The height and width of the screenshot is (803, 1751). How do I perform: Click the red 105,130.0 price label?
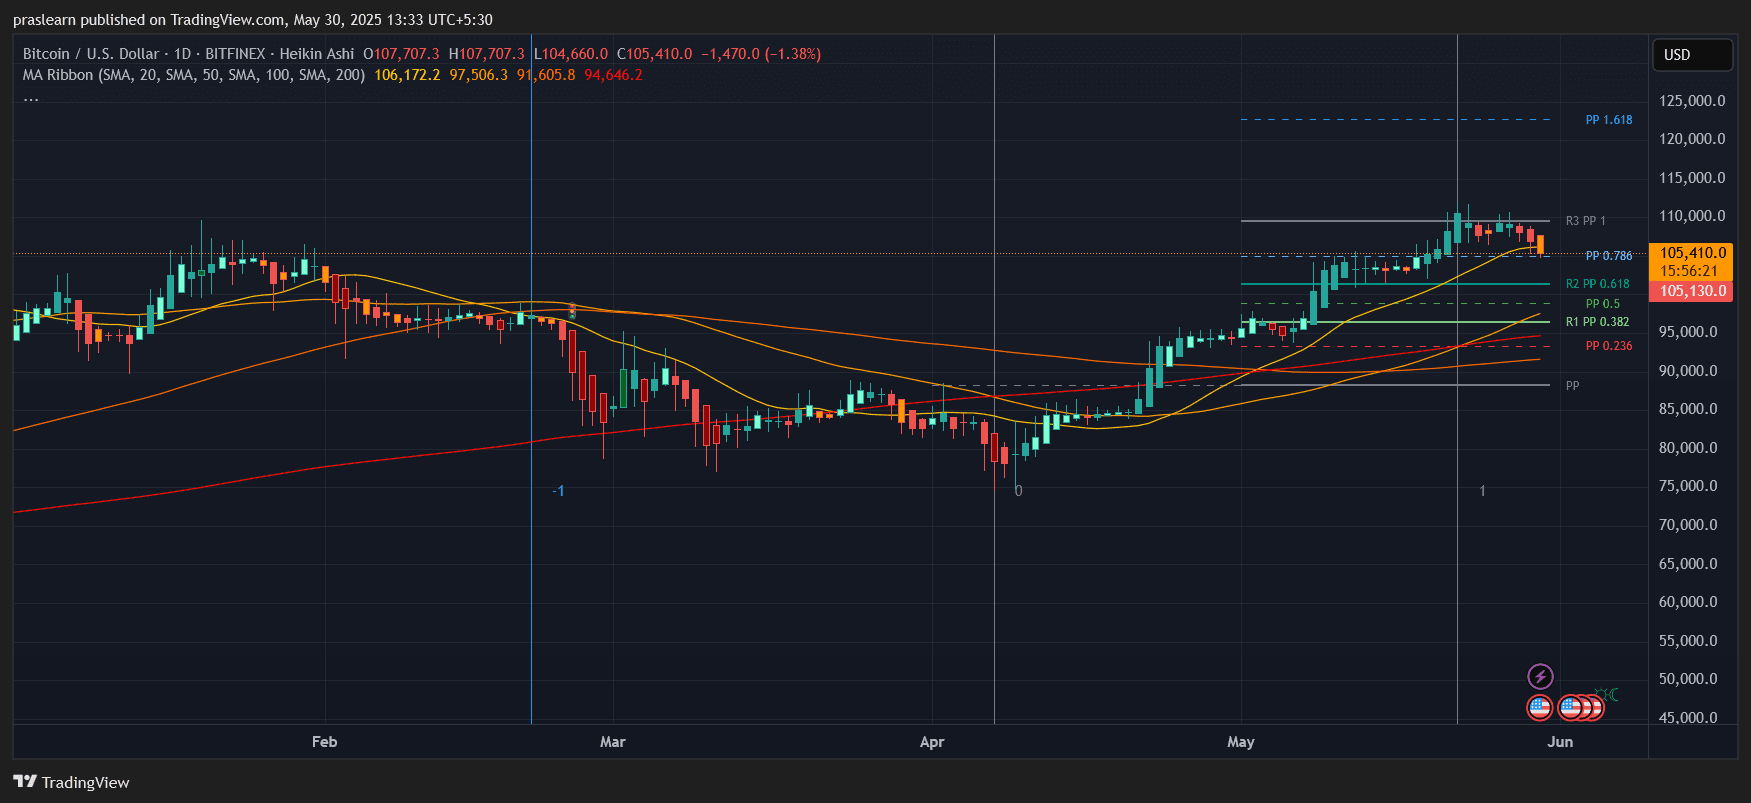(1691, 291)
